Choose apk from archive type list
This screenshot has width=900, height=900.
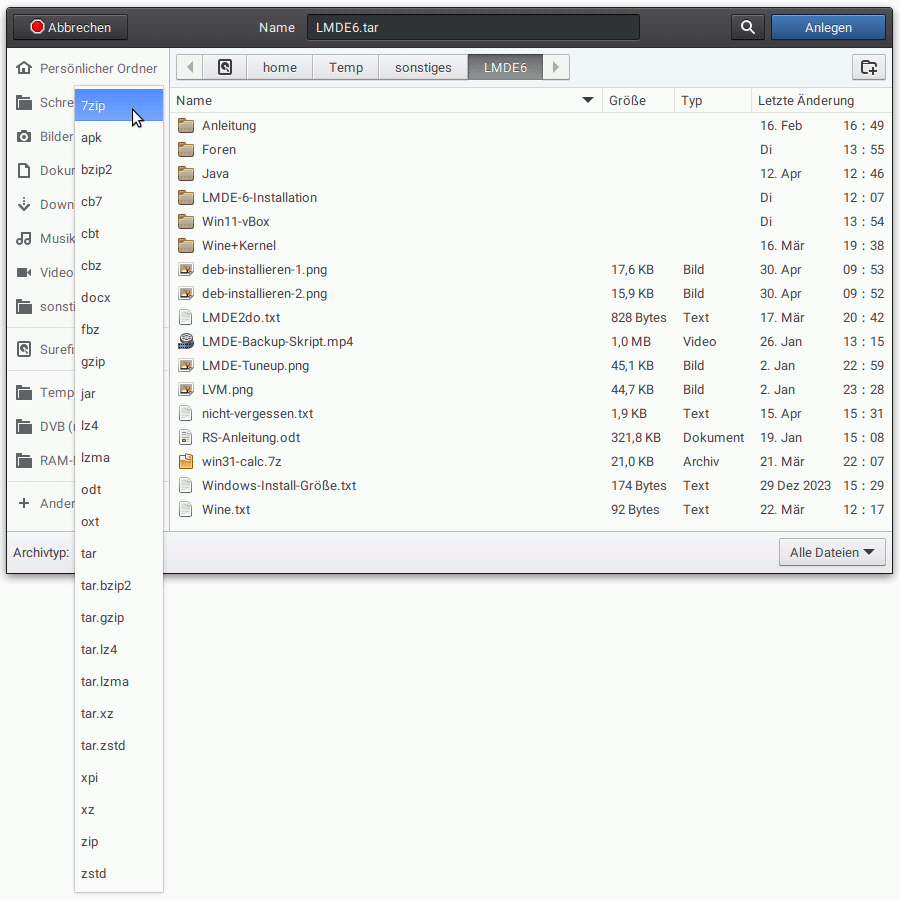click(x=119, y=138)
